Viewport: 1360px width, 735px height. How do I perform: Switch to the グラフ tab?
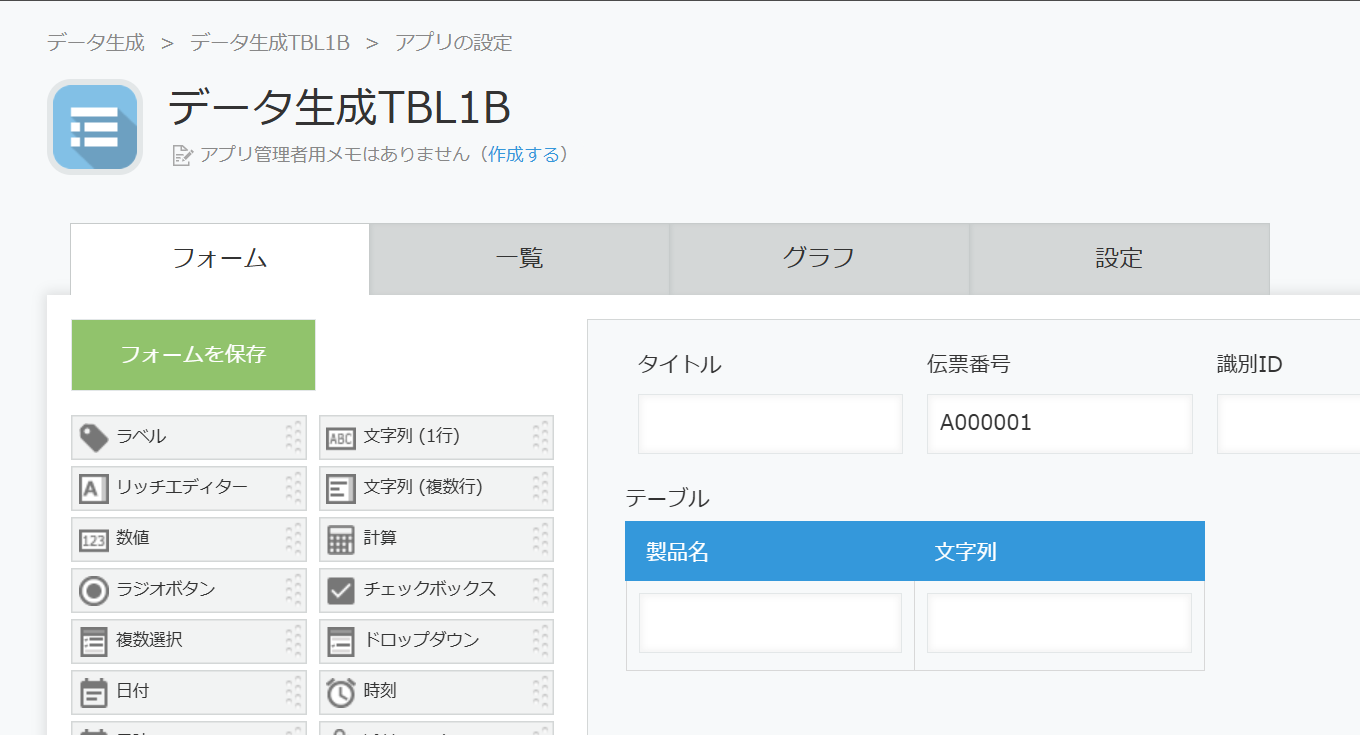click(819, 259)
